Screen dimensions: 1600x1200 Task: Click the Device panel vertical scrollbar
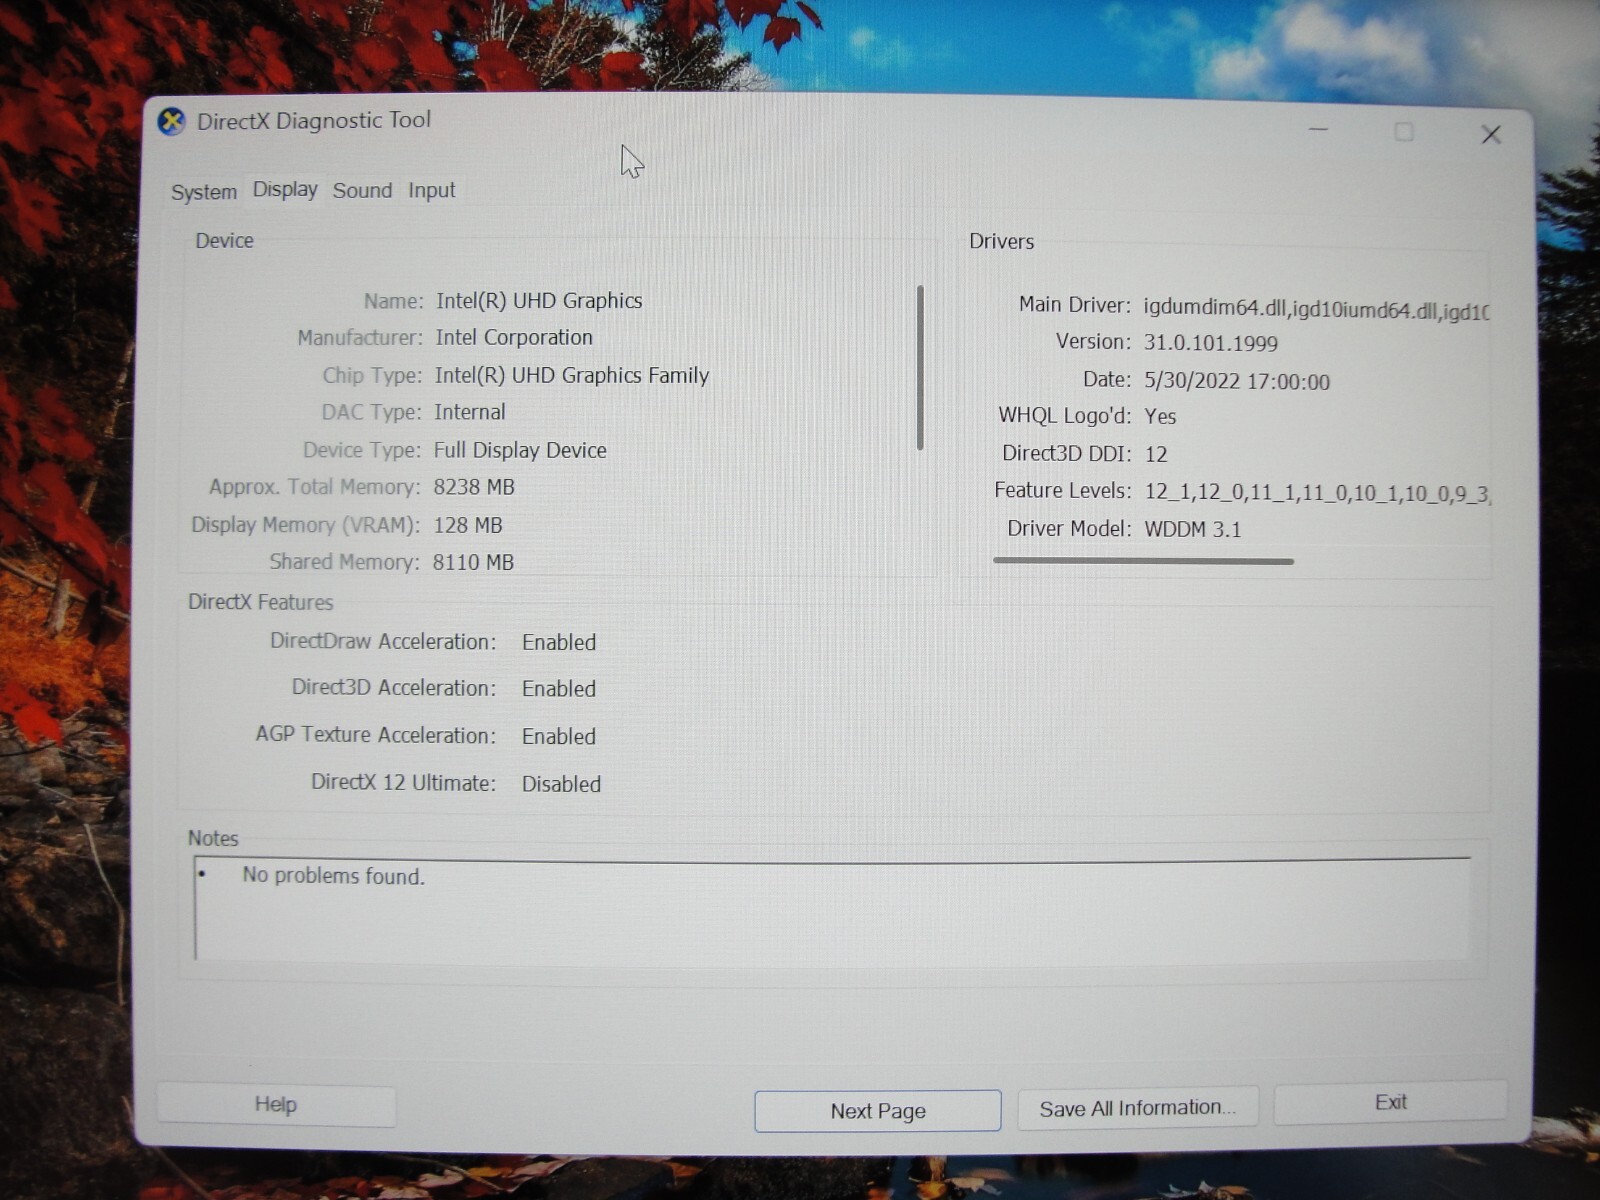pos(920,368)
